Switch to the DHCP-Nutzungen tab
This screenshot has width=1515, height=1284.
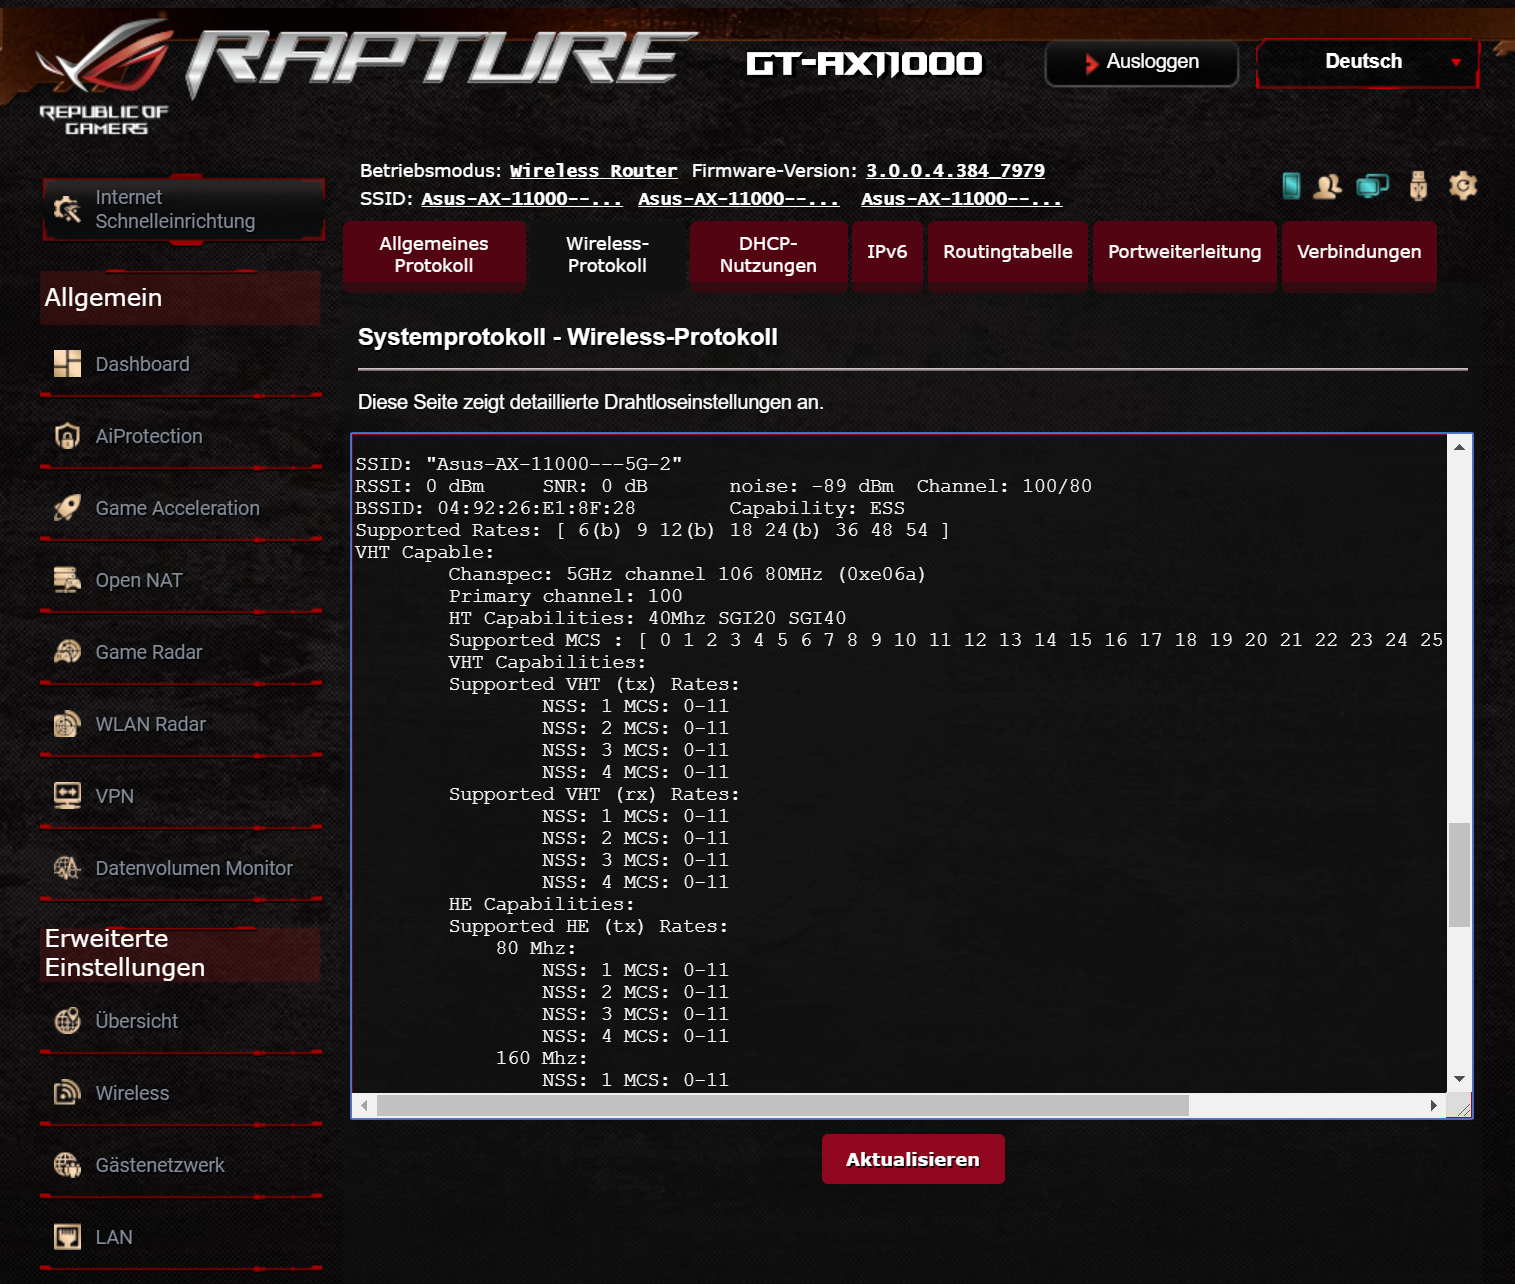[768, 255]
